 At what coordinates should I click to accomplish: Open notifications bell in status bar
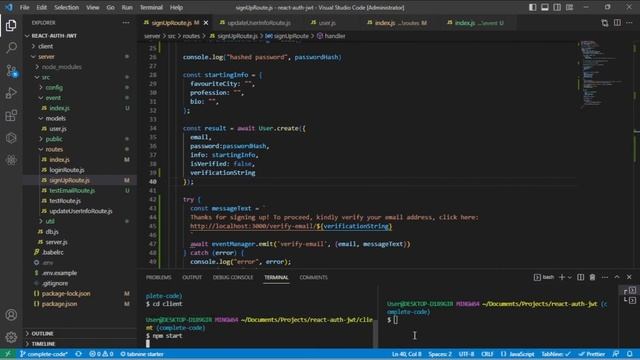[x=630, y=354]
